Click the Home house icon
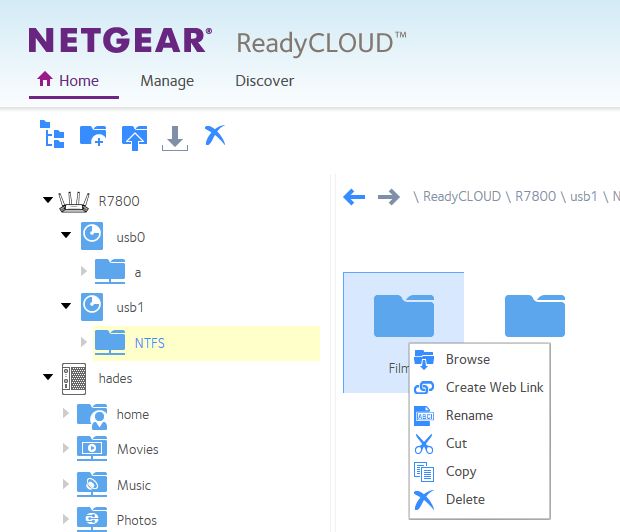Screen dimensions: 620x532 [x=45, y=79]
